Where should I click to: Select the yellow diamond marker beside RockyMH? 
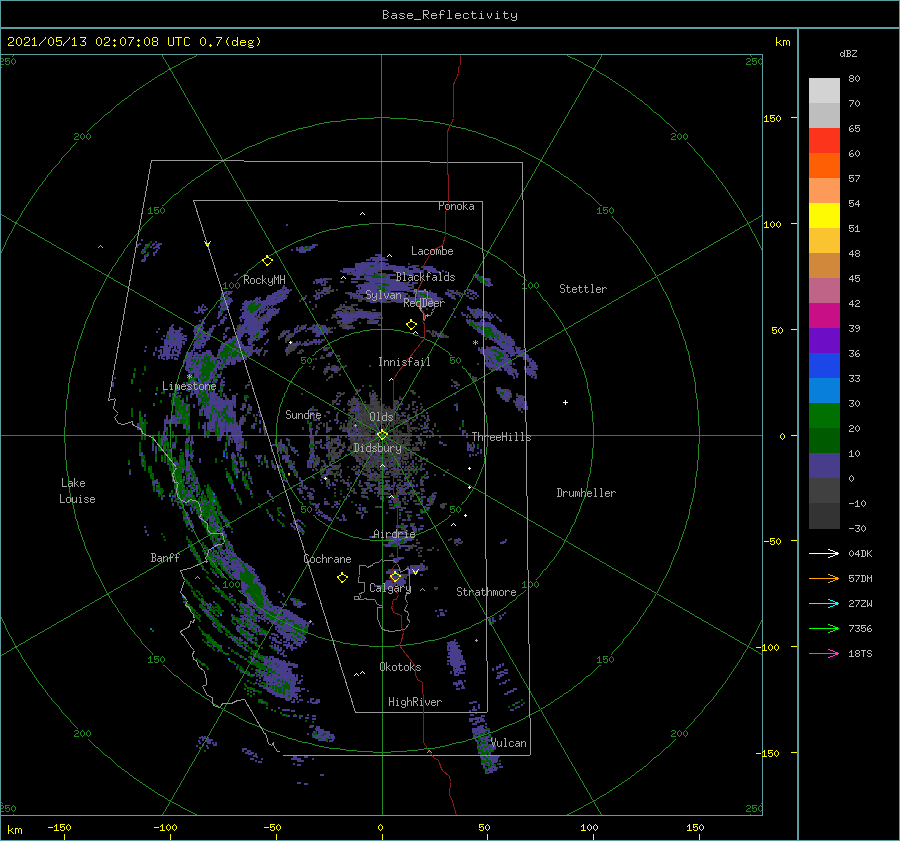tap(267, 261)
